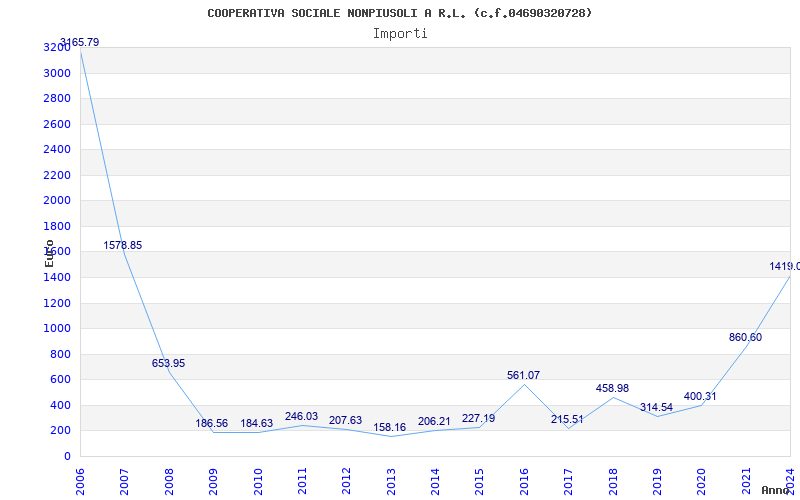Click the 2018 data point on line
Image resolution: width=800 pixels, height=500 pixels.
tap(613, 397)
